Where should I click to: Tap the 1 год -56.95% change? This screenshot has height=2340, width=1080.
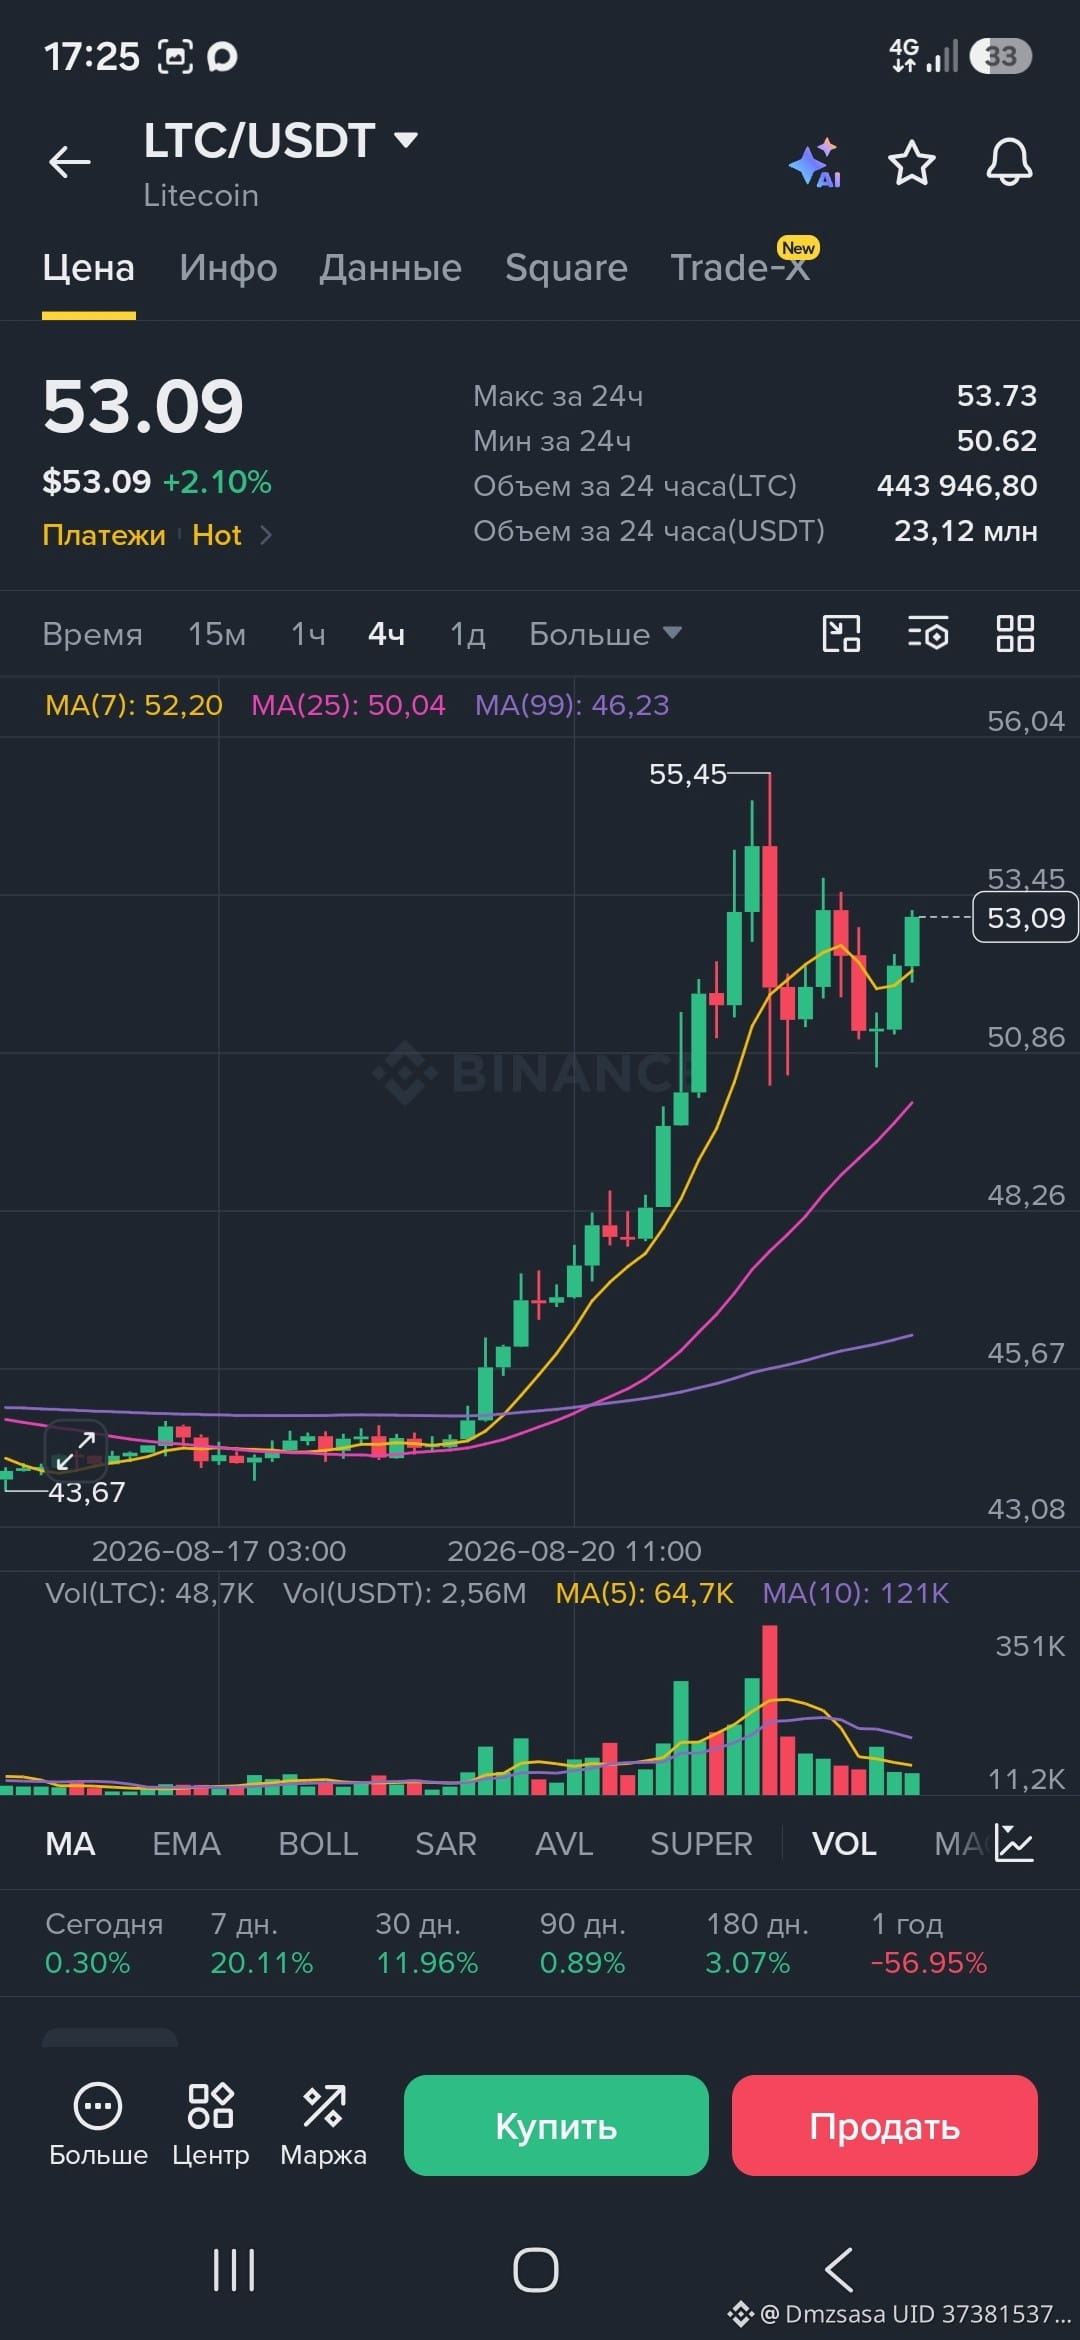tap(929, 1943)
